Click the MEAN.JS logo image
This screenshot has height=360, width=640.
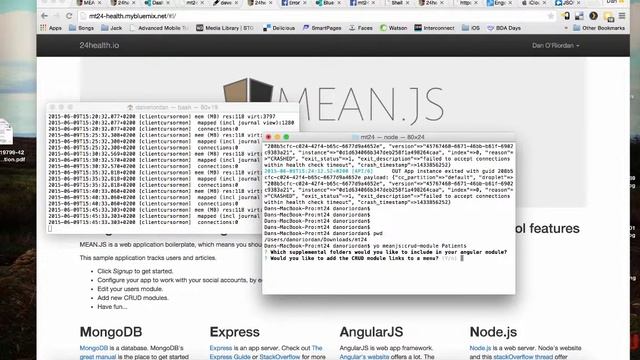(333, 102)
